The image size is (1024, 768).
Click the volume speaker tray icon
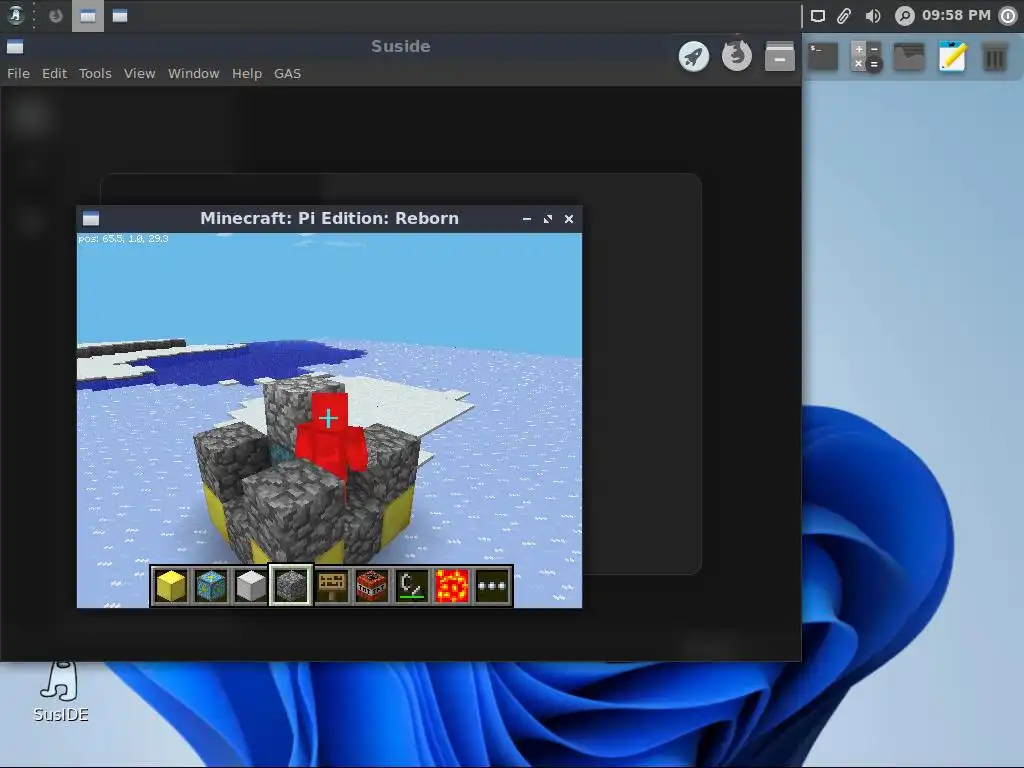pyautogui.click(x=873, y=16)
